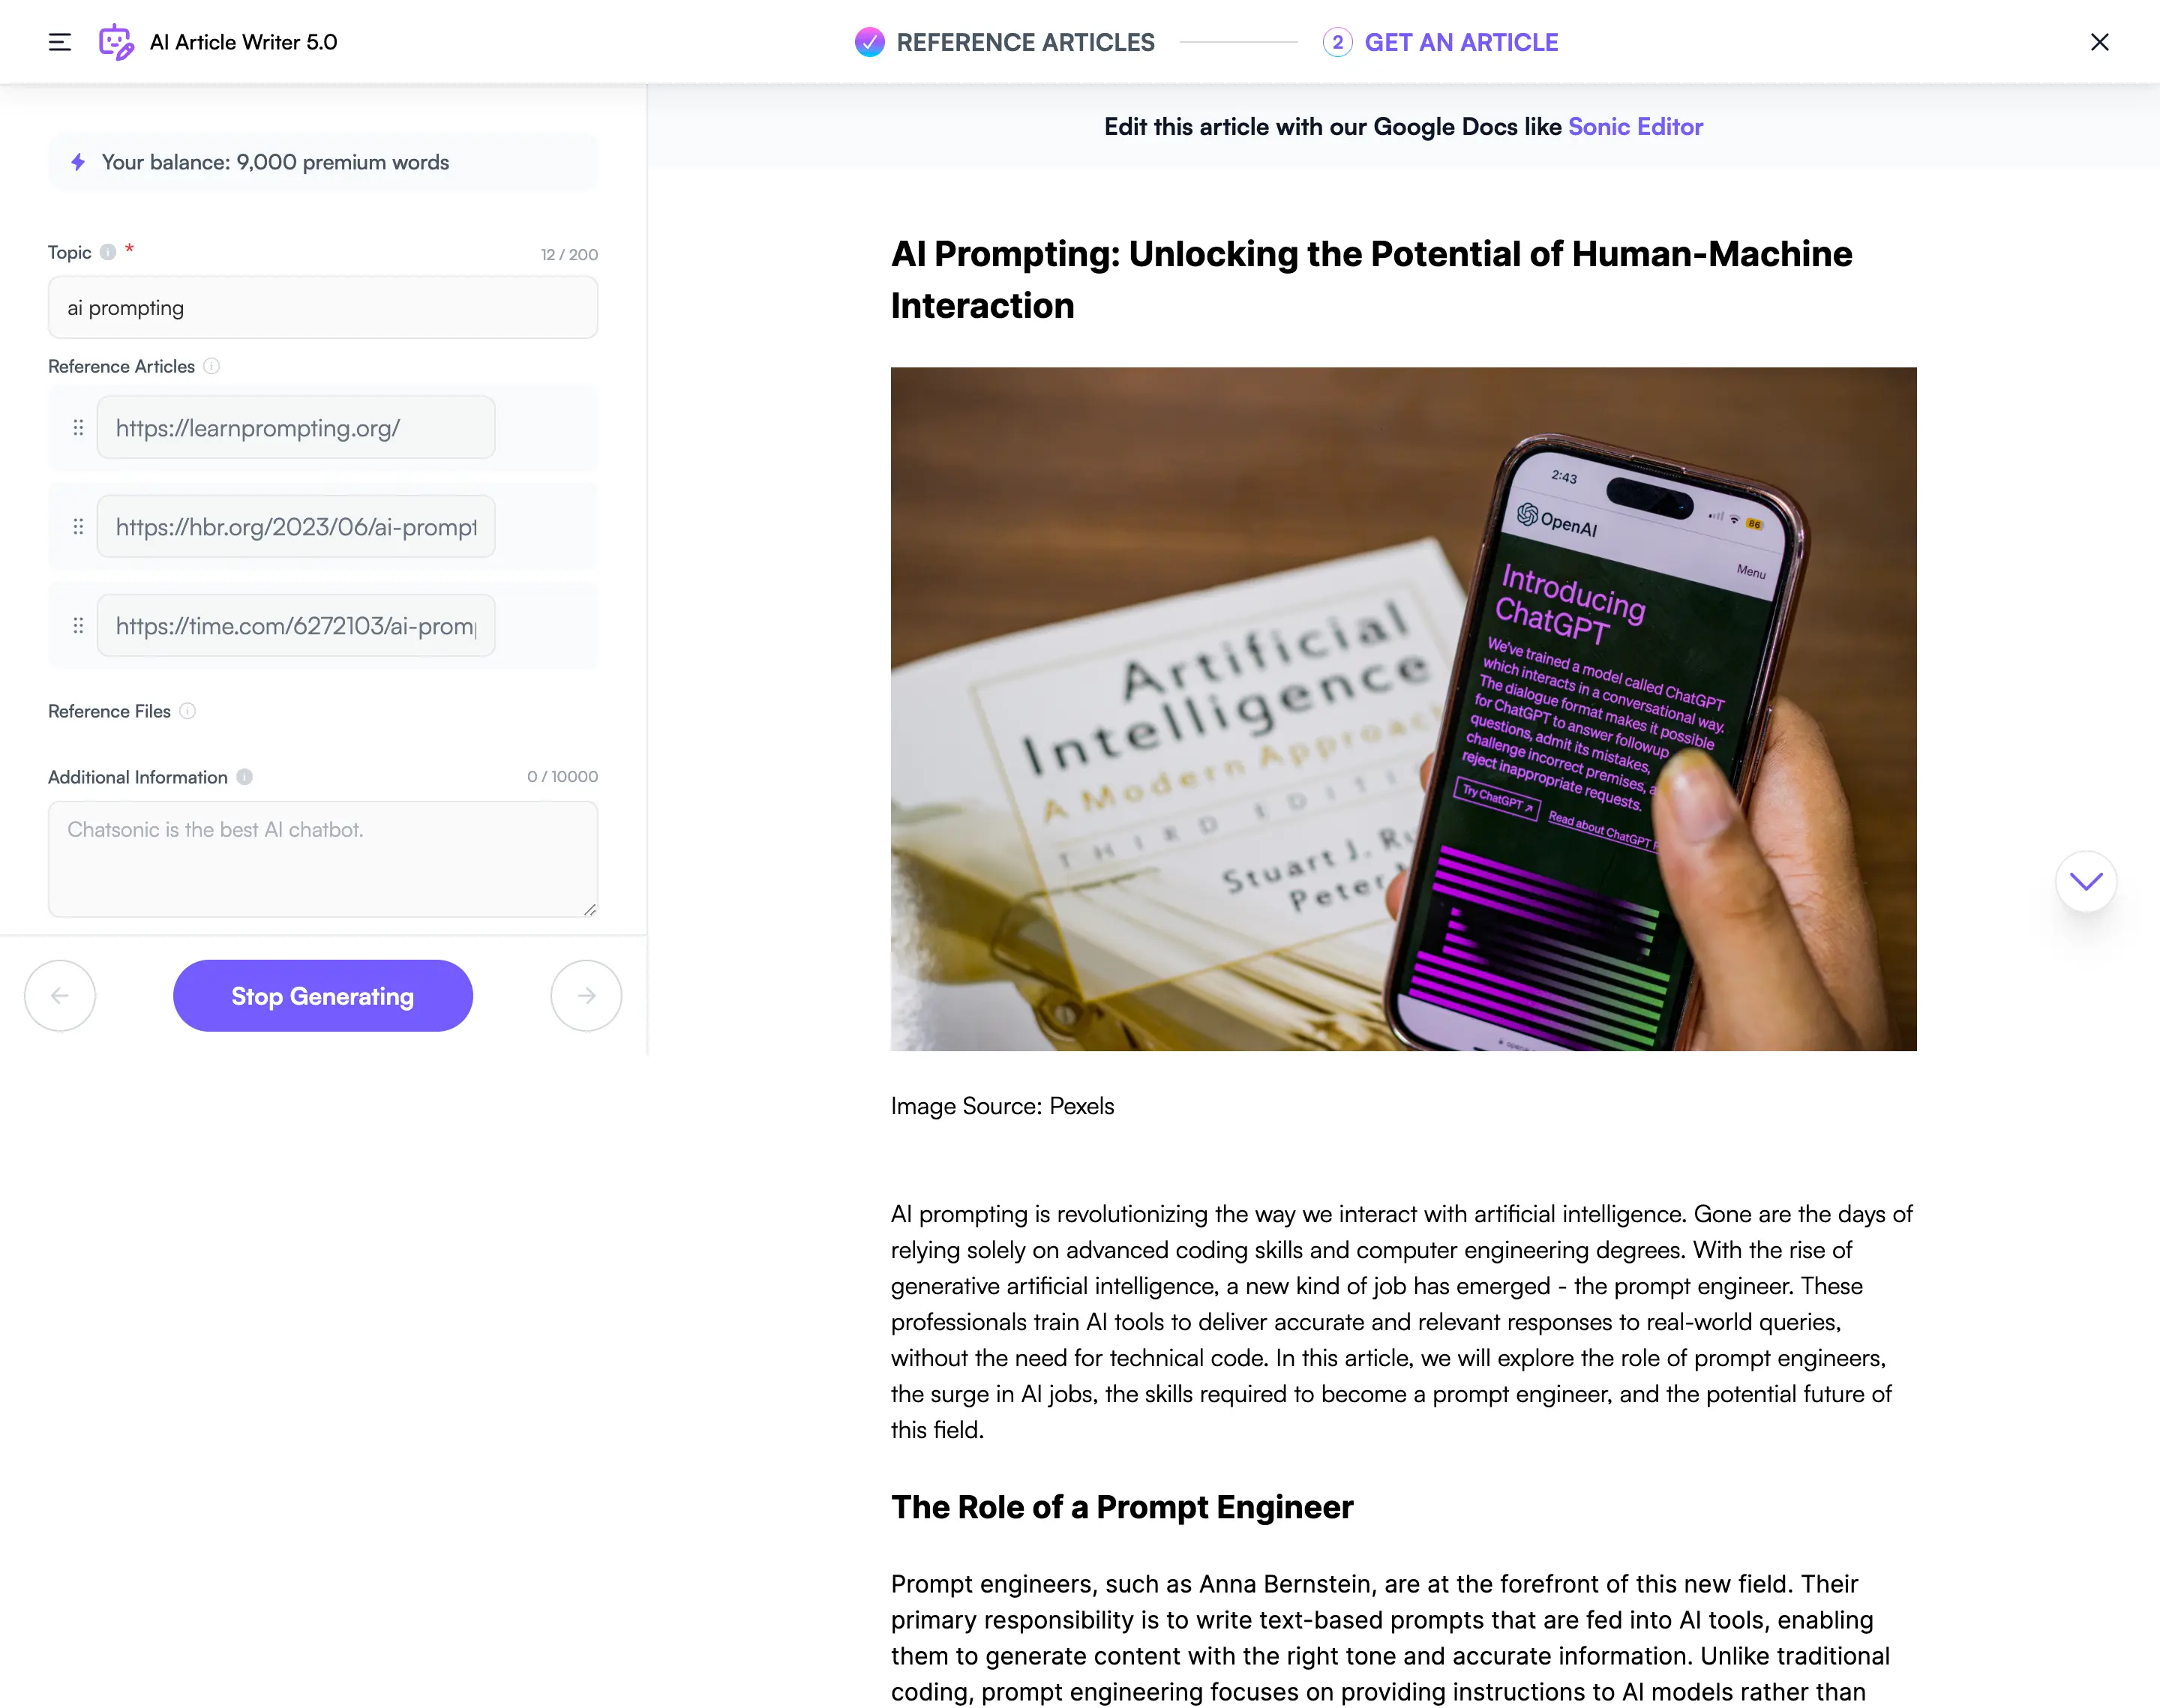
Task: Click the Reference Files info icon
Action: pyautogui.click(x=188, y=711)
